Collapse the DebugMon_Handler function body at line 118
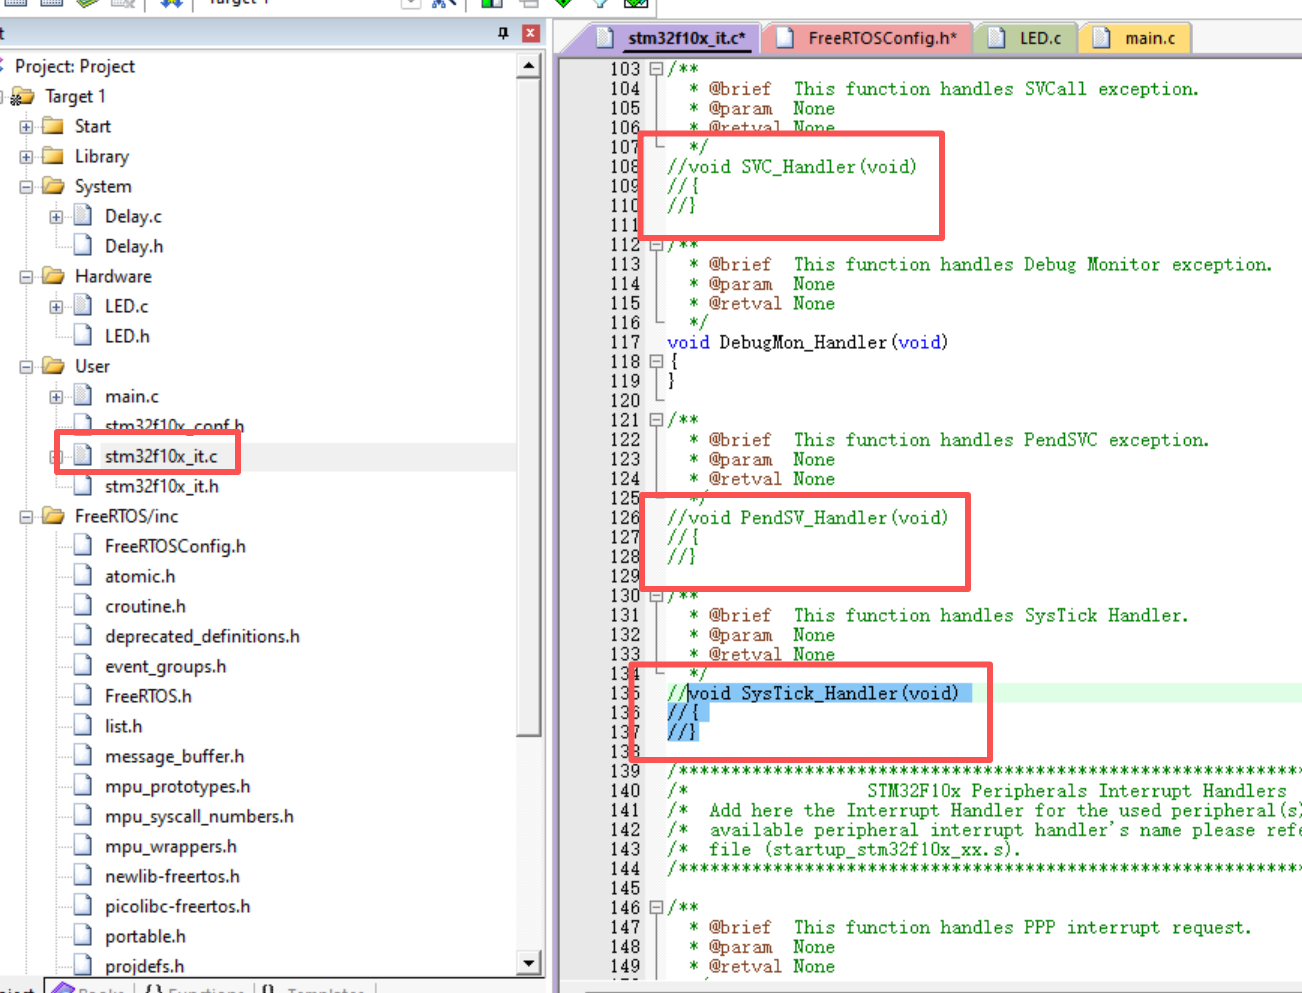Image resolution: width=1302 pixels, height=993 pixels. [656, 361]
